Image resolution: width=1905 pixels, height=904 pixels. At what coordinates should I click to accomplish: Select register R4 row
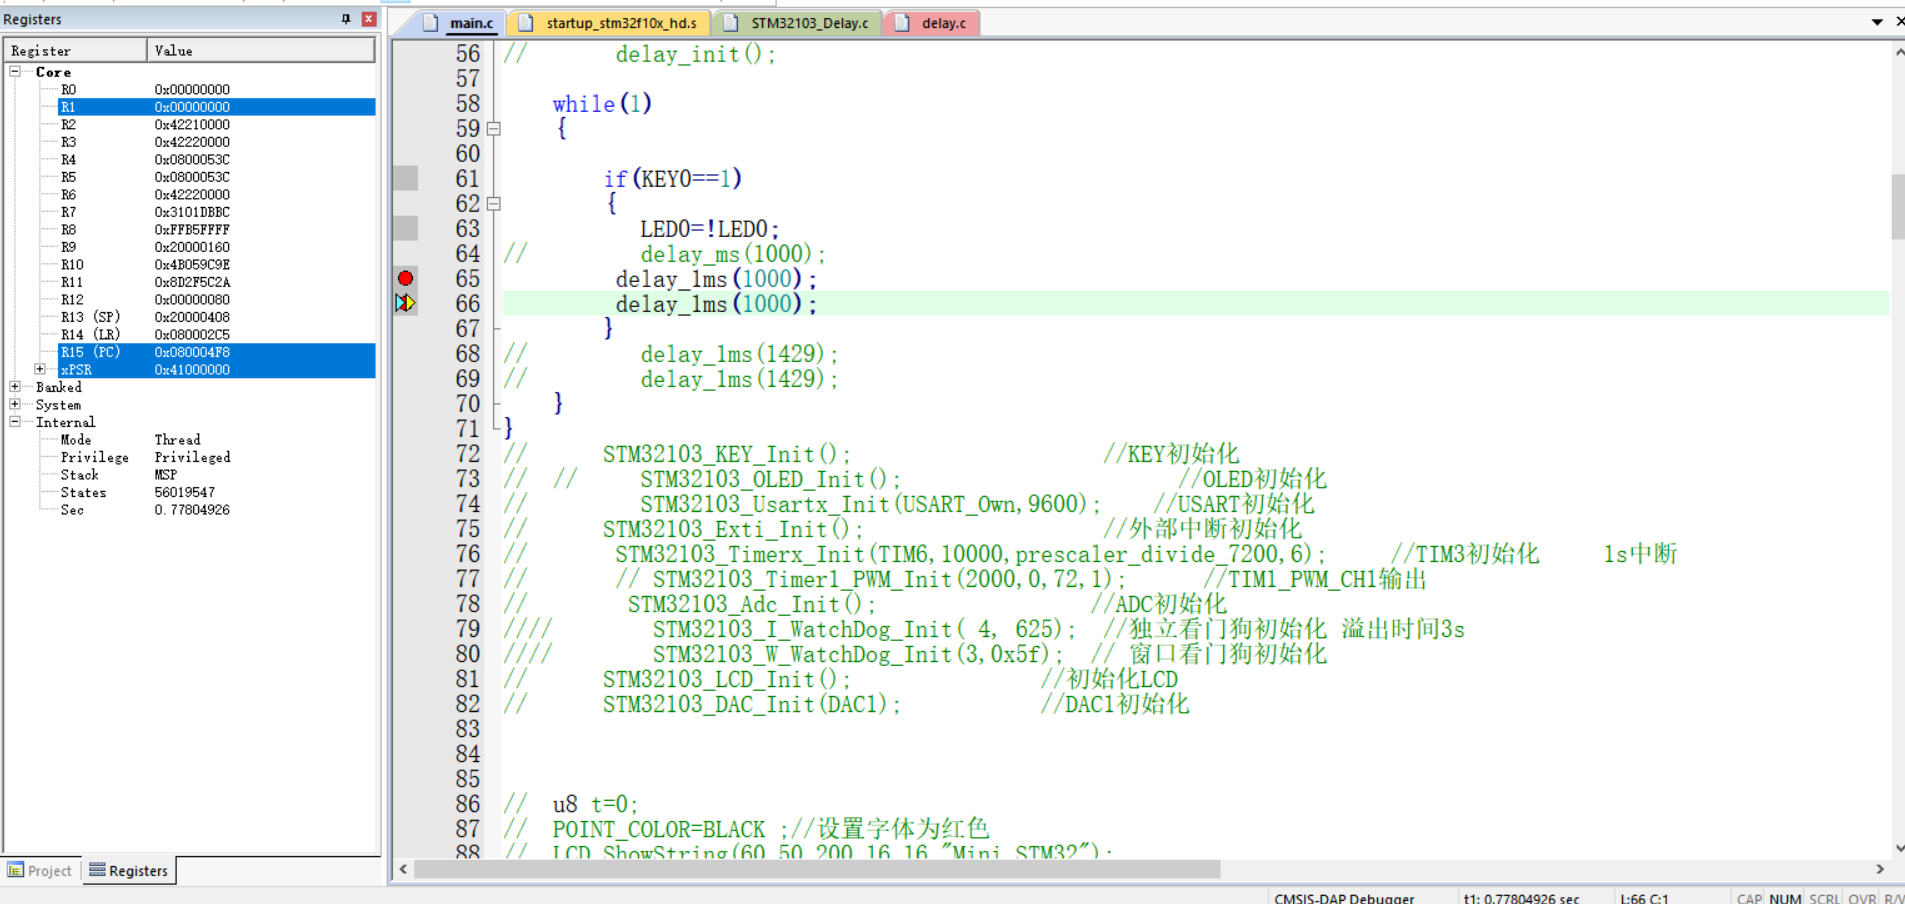[216, 160]
